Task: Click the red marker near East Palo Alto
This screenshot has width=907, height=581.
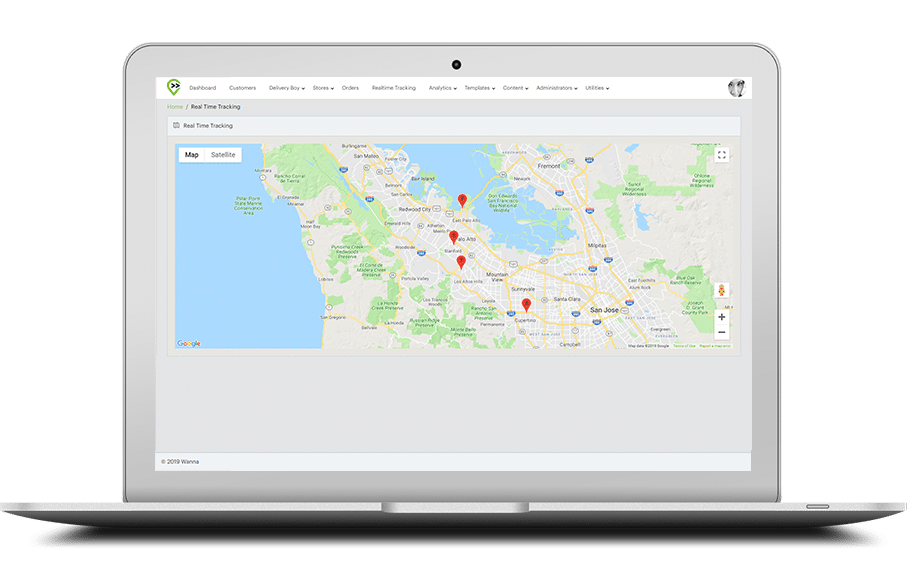Action: (462, 200)
